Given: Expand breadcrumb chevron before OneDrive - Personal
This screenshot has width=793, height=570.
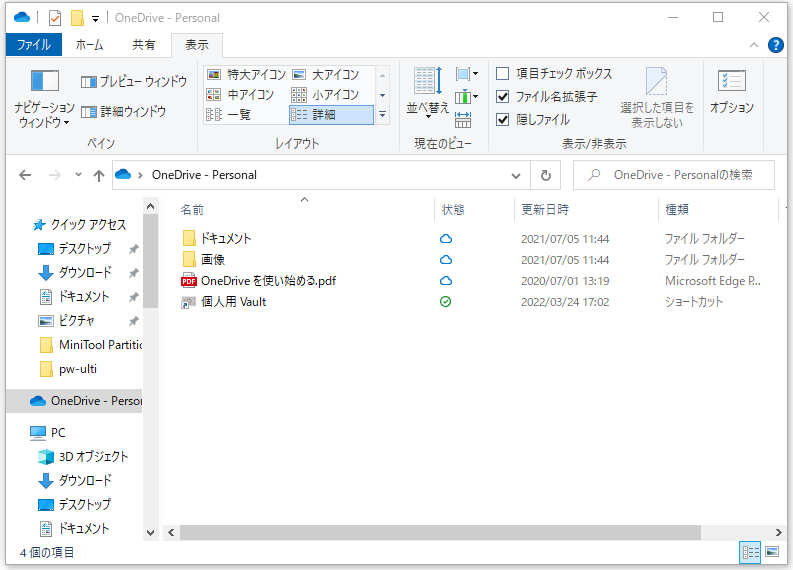Looking at the screenshot, I should tap(140, 176).
